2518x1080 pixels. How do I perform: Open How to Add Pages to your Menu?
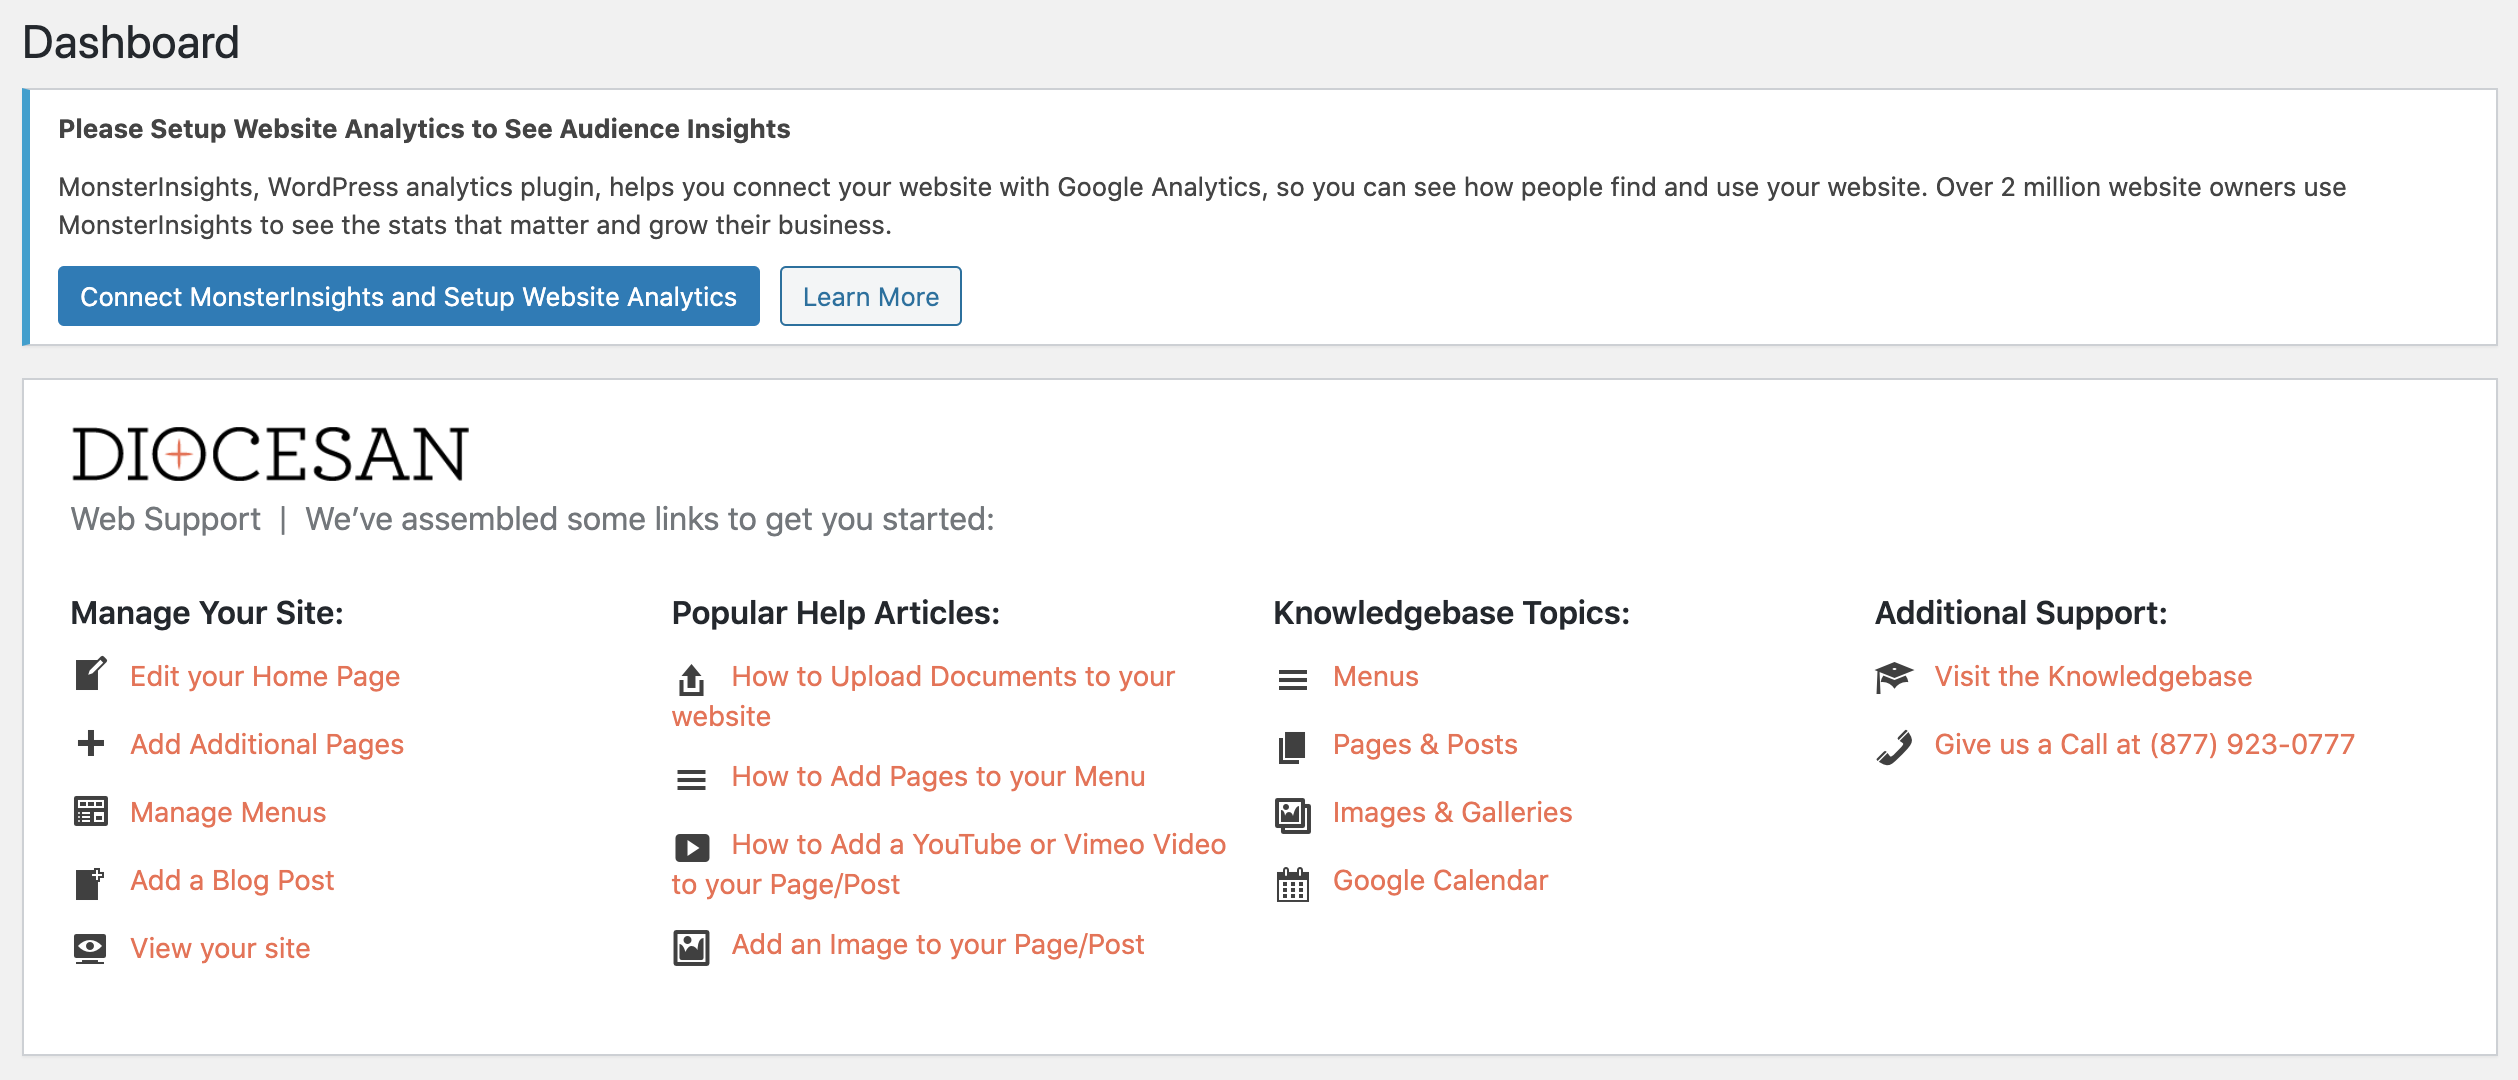tap(938, 776)
